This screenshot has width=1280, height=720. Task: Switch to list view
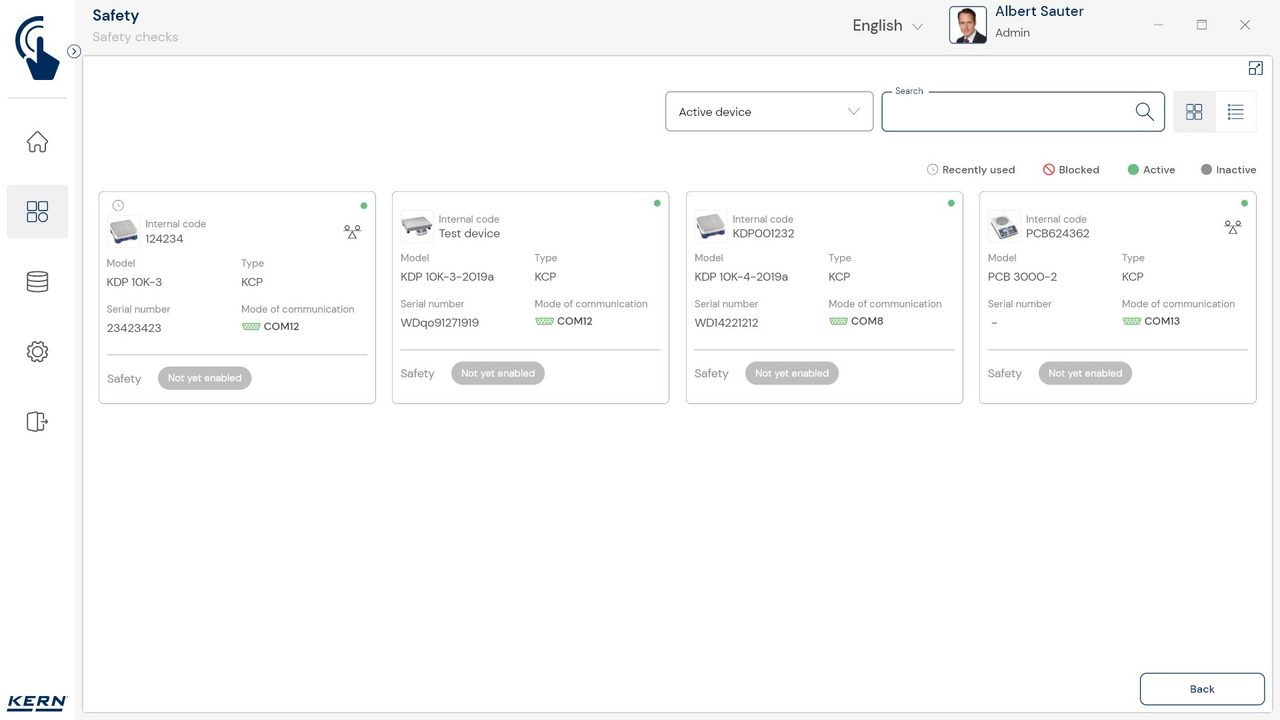coord(1235,112)
